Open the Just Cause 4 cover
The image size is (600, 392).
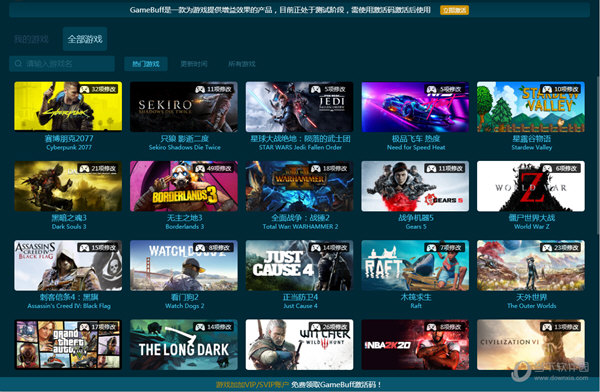pyautogui.click(x=299, y=265)
